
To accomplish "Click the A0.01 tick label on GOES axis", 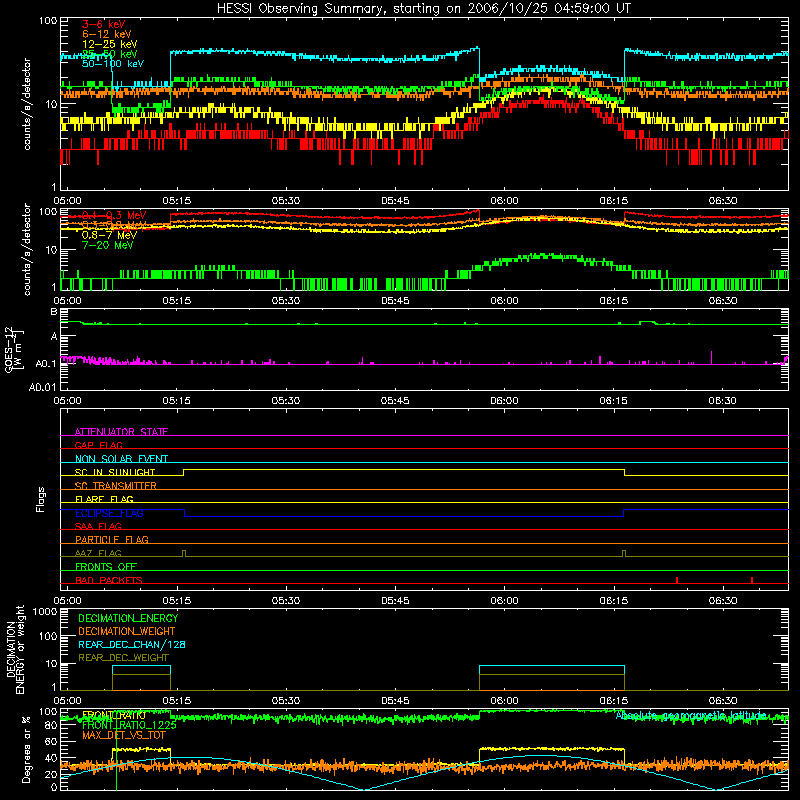I will pos(42,387).
